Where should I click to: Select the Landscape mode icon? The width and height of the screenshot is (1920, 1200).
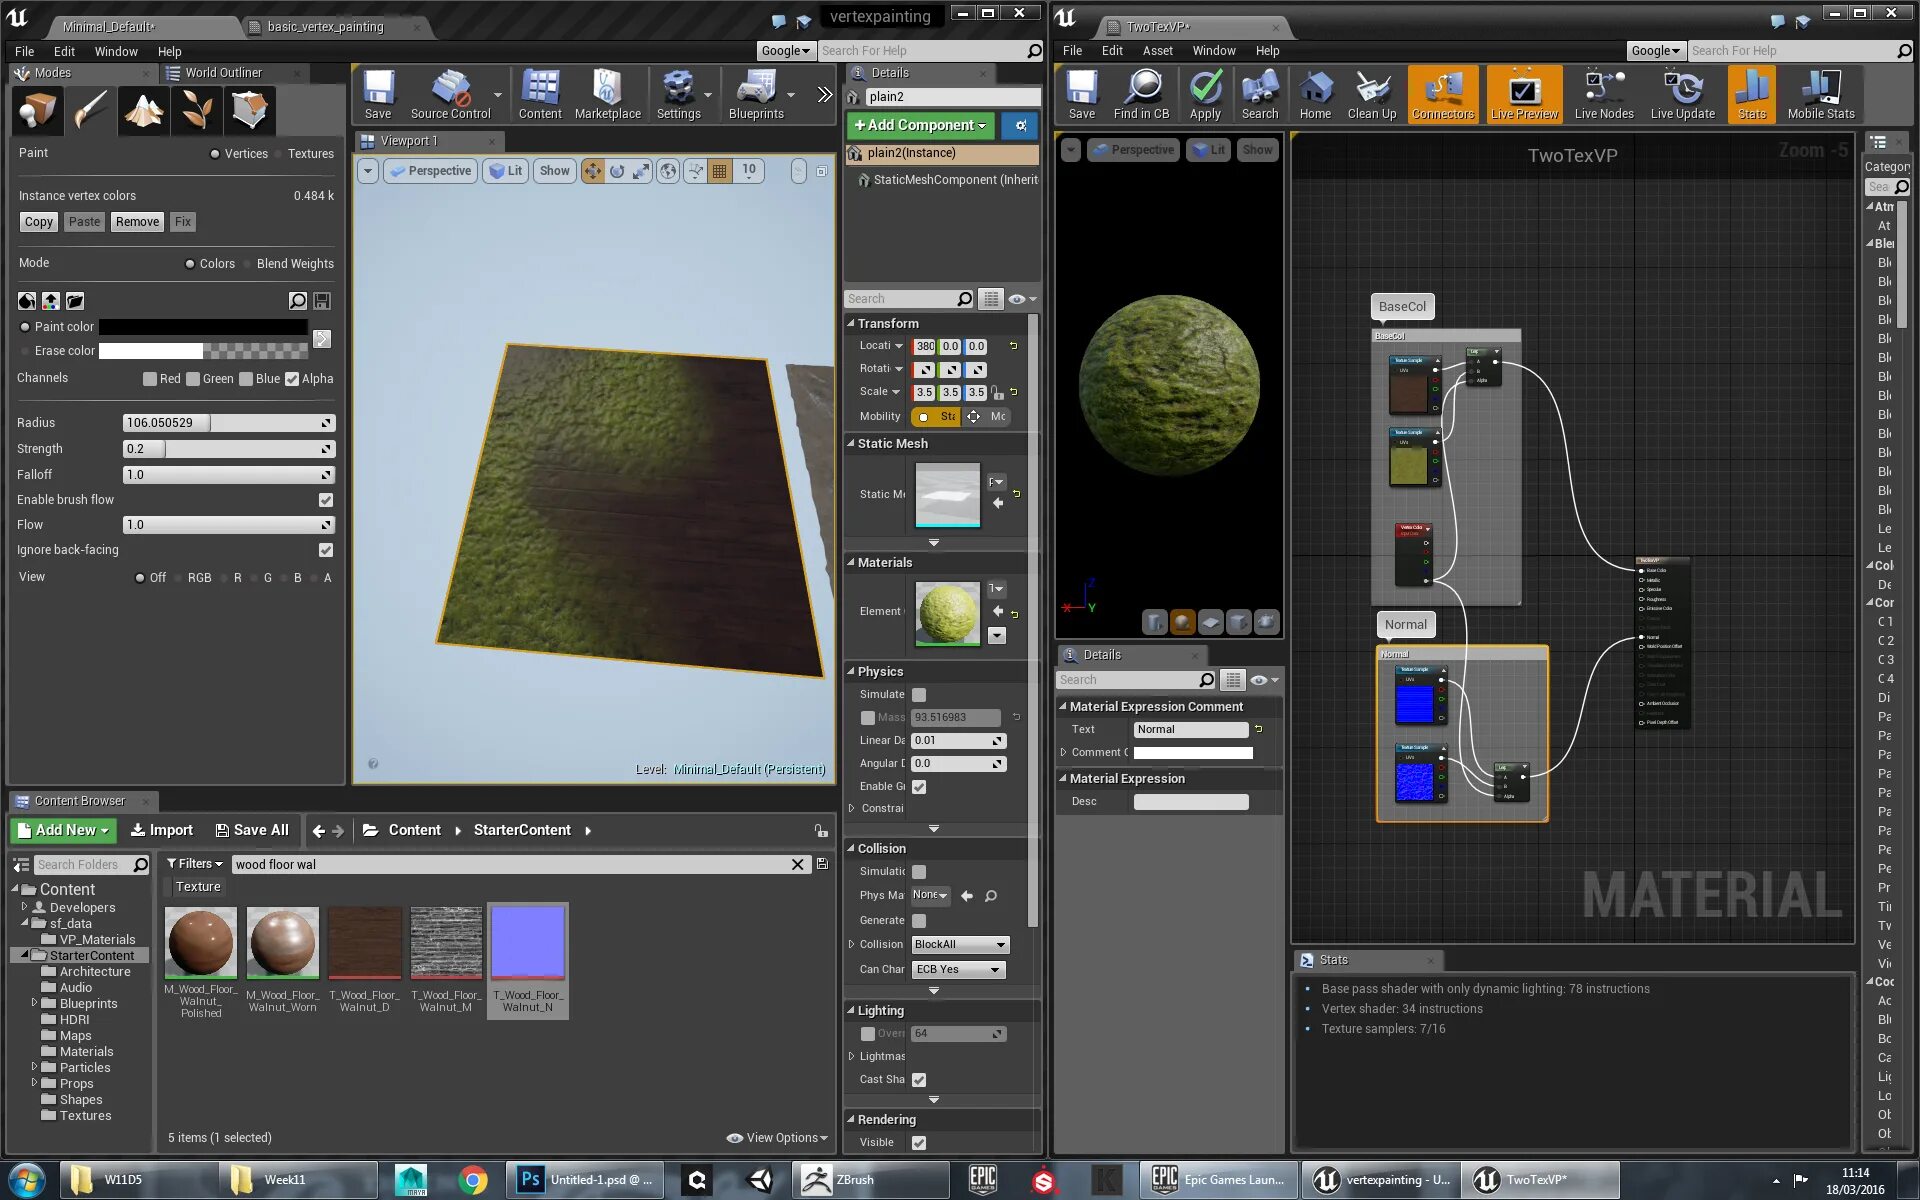pyautogui.click(x=143, y=110)
